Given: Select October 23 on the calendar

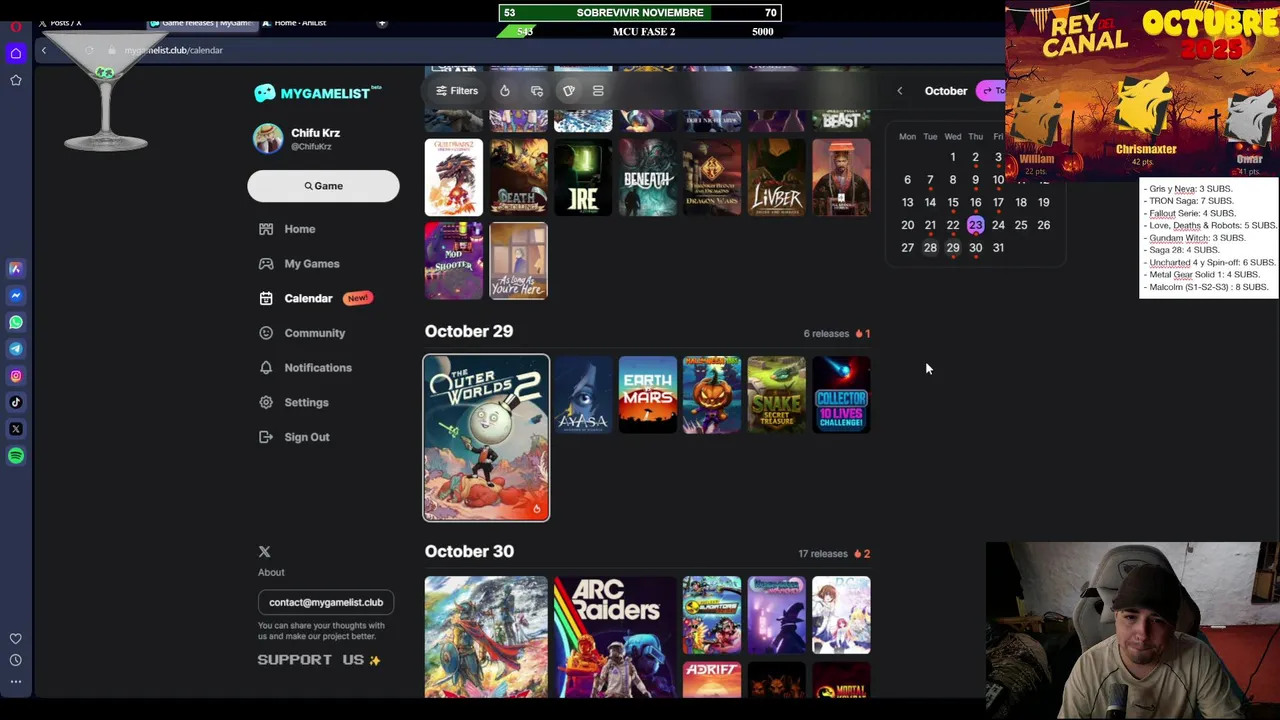Looking at the screenshot, I should pos(975,225).
